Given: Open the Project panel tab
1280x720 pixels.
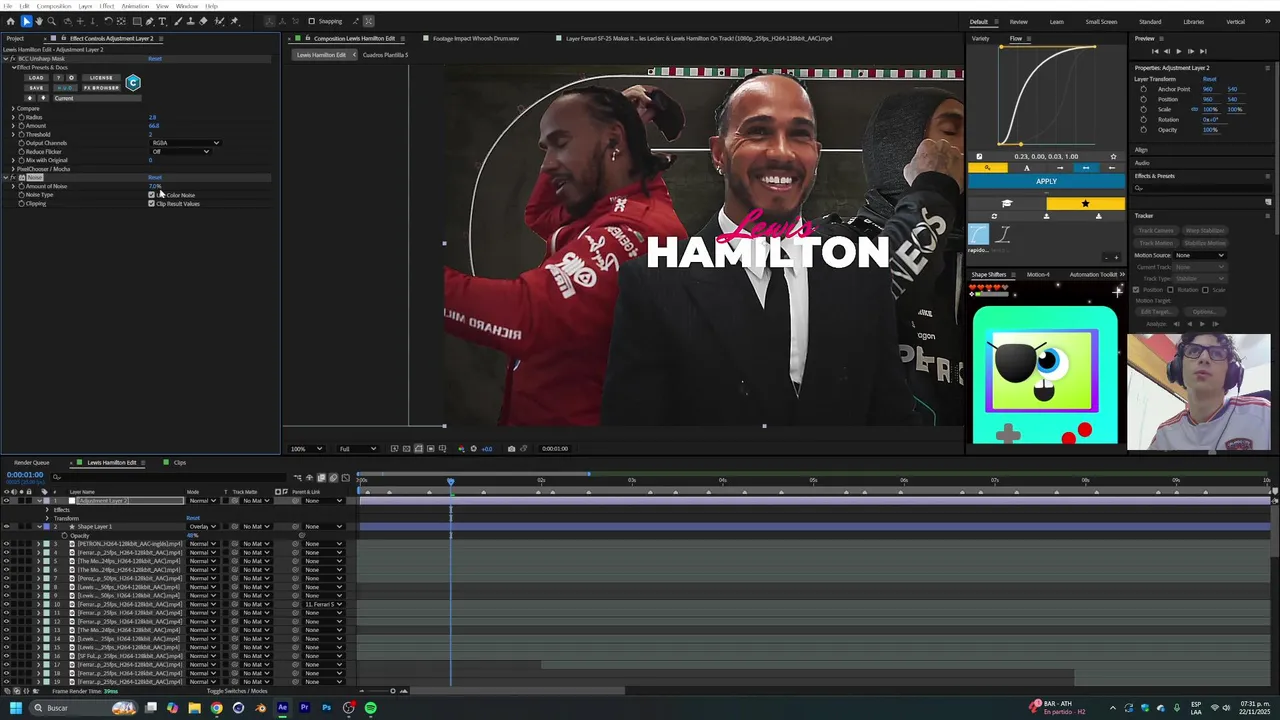Looking at the screenshot, I should [x=15, y=39].
